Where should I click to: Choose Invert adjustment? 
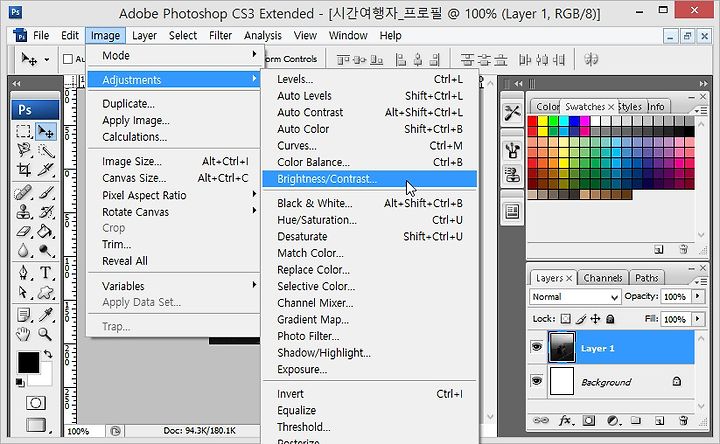(x=370, y=393)
